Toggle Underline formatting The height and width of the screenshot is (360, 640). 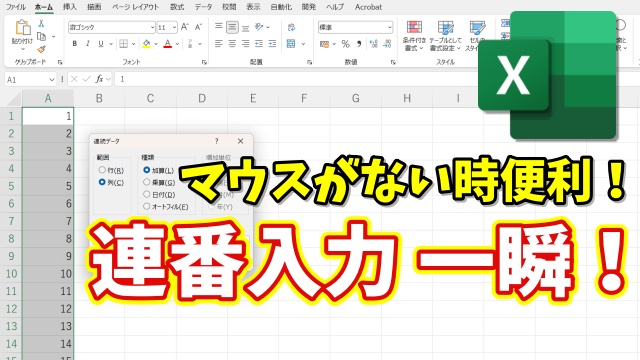pos(100,44)
